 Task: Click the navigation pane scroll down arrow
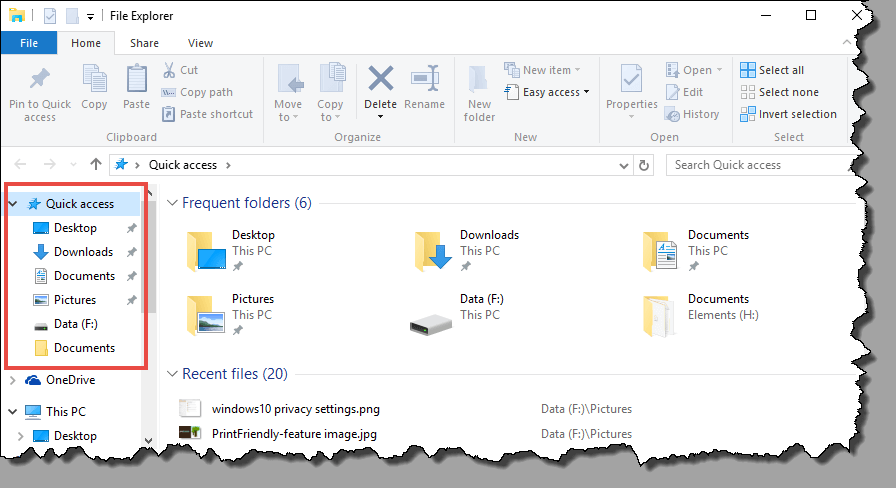tap(149, 441)
